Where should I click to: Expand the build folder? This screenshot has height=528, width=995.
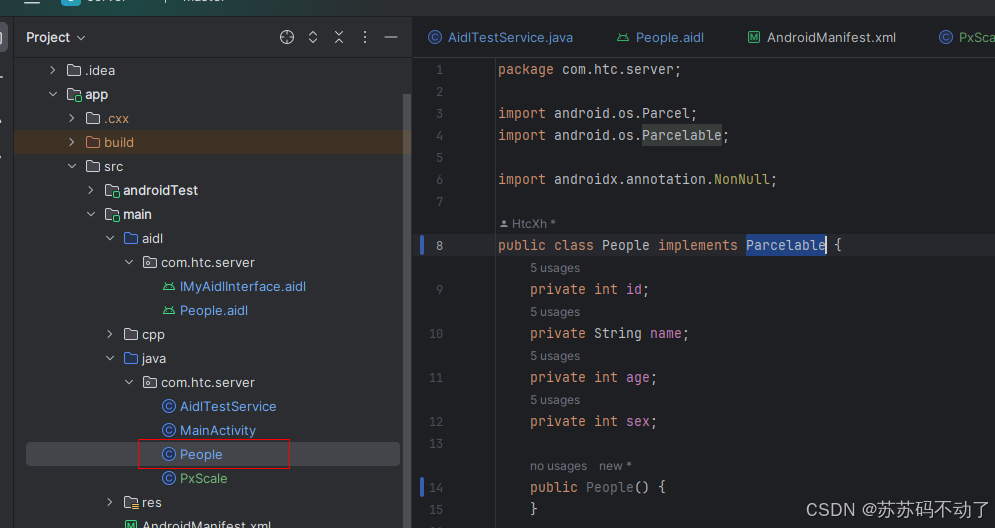72,142
